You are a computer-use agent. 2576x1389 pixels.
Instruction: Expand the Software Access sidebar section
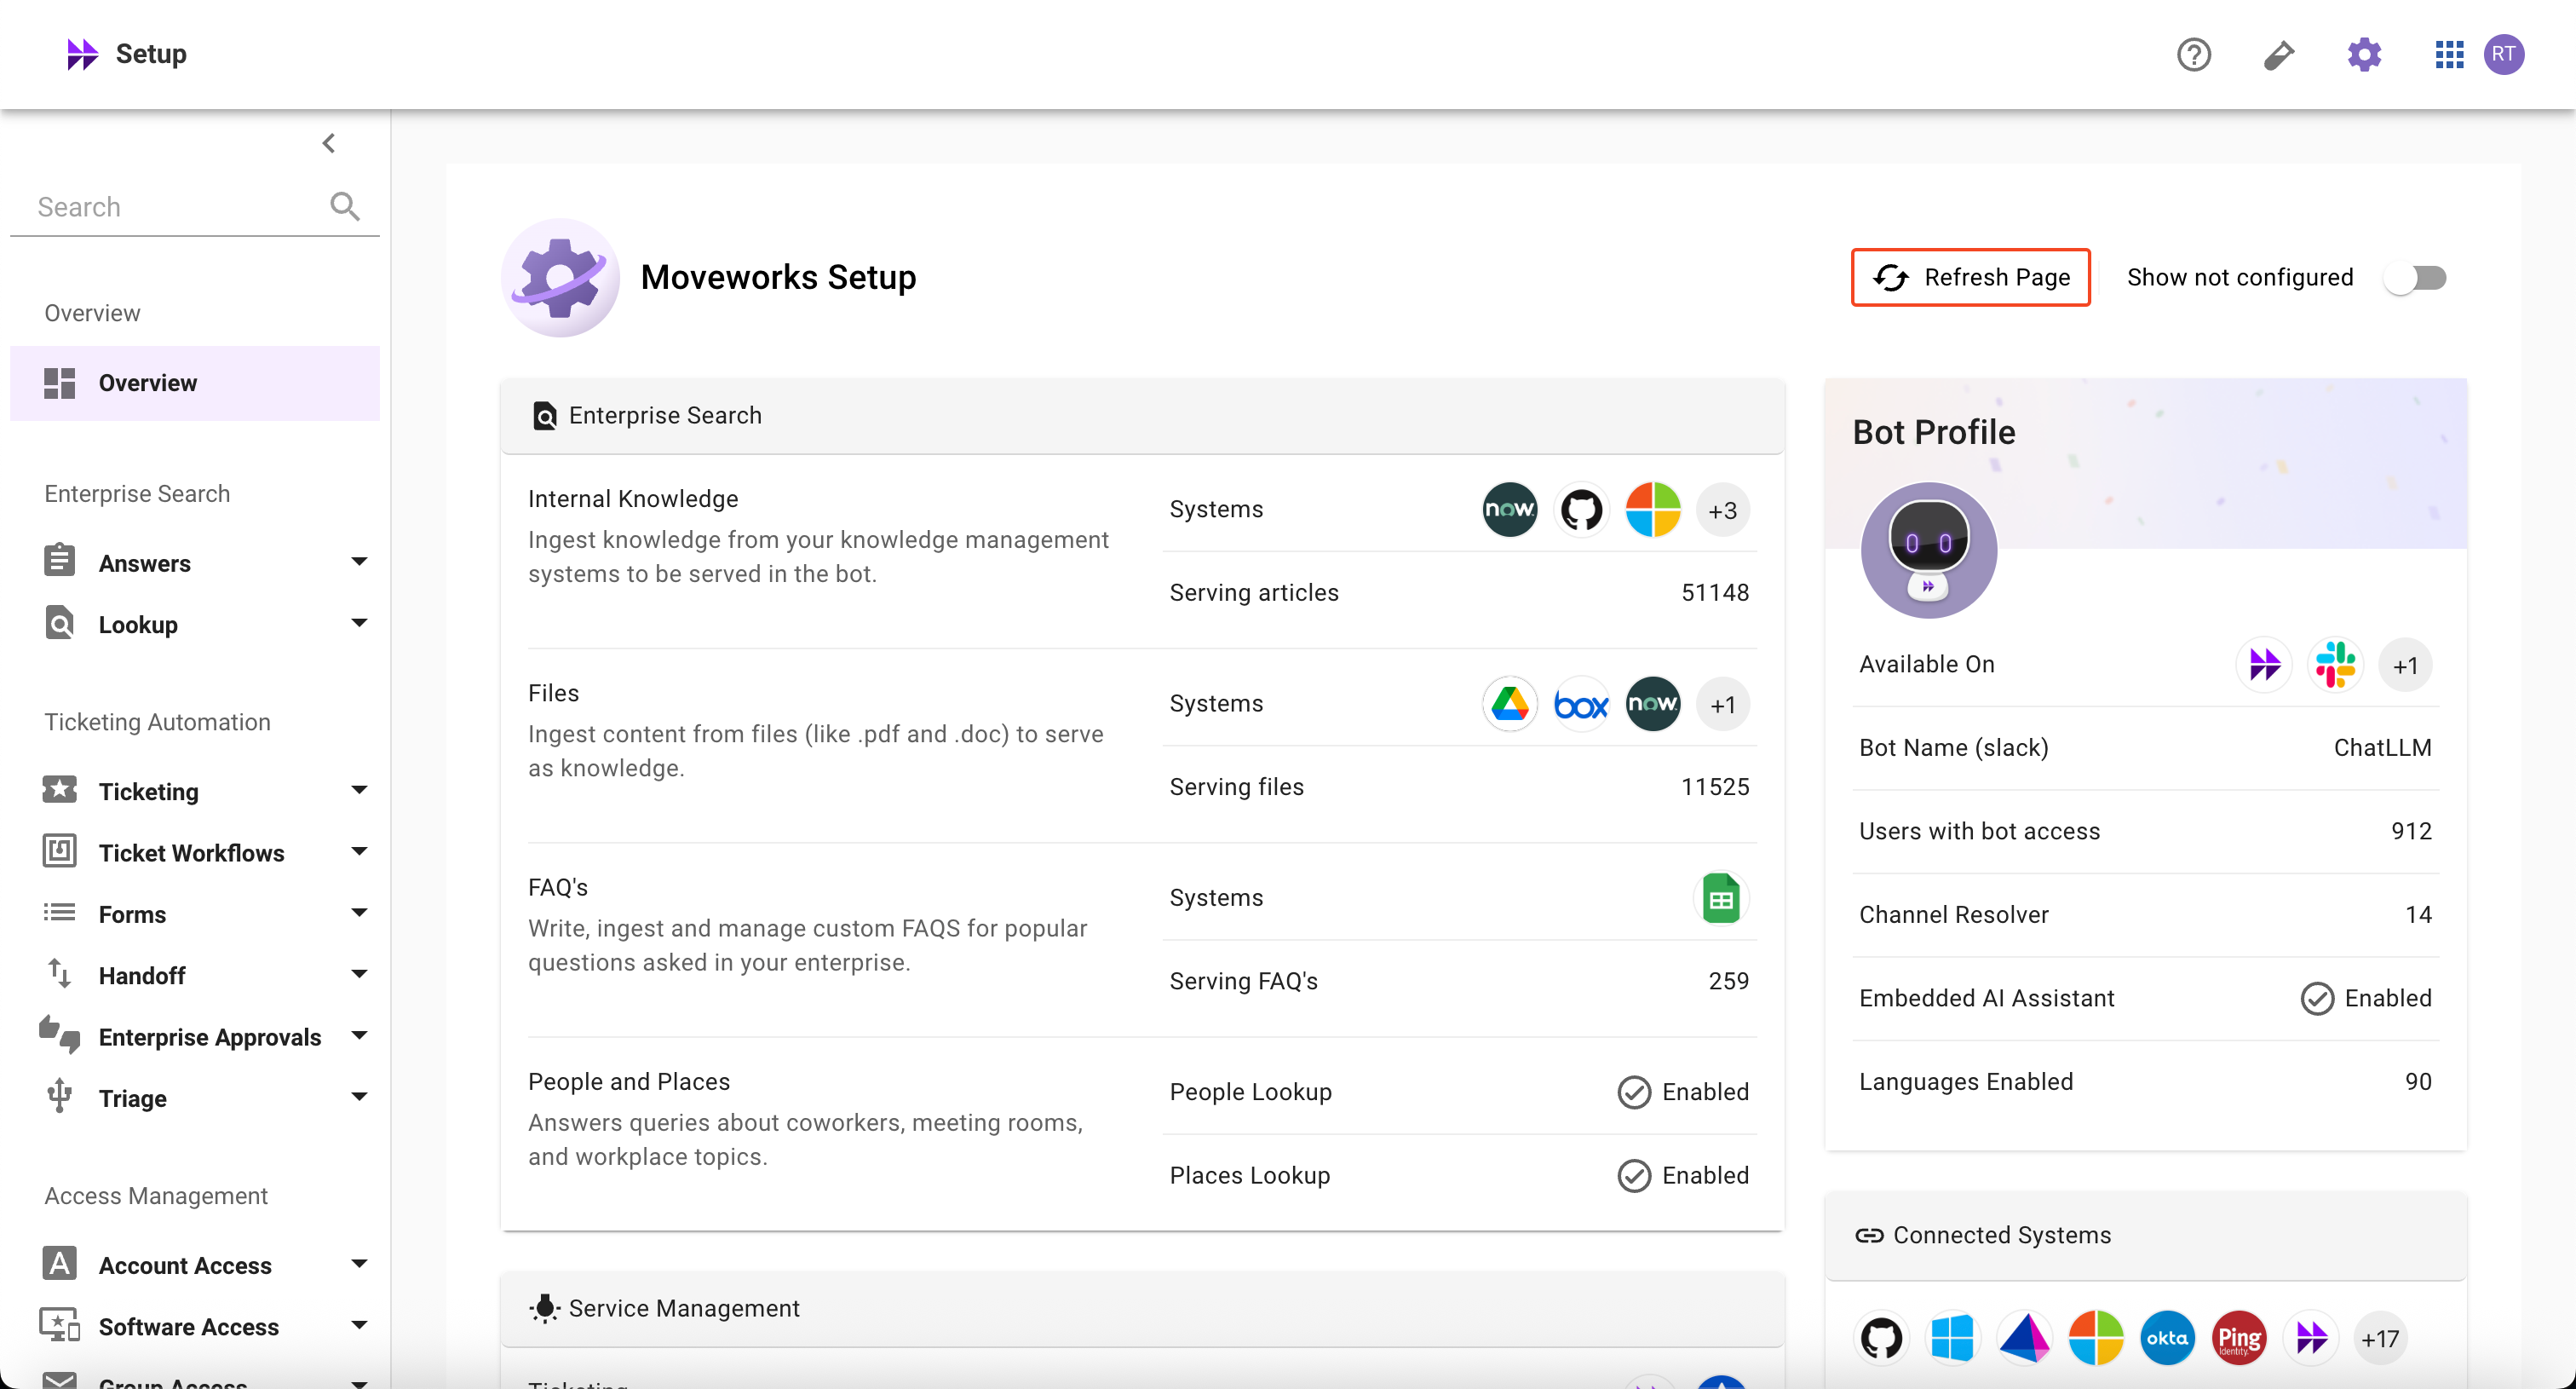point(359,1325)
